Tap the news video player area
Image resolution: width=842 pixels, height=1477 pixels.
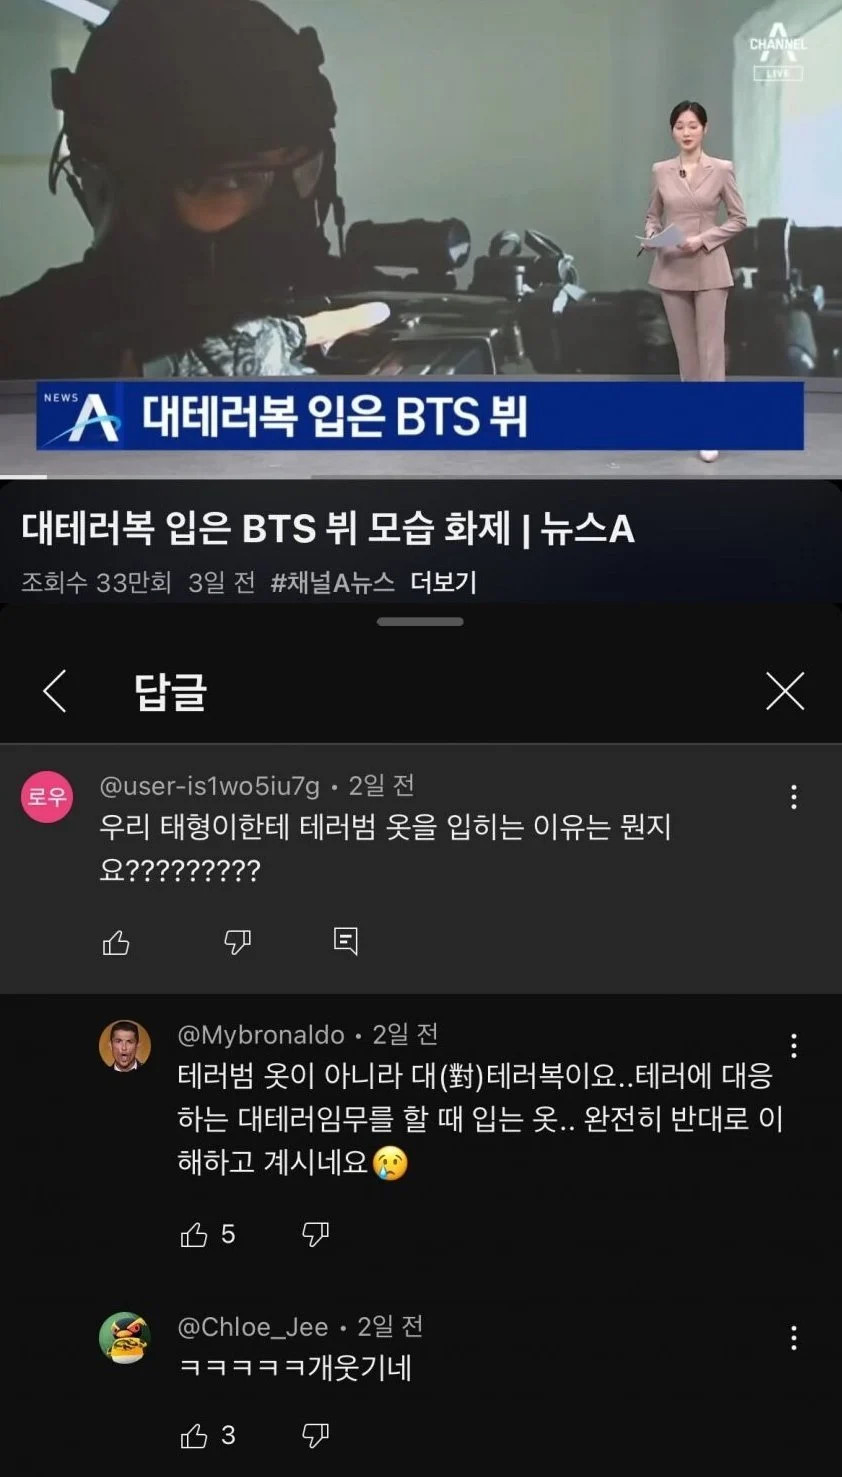tap(421, 238)
